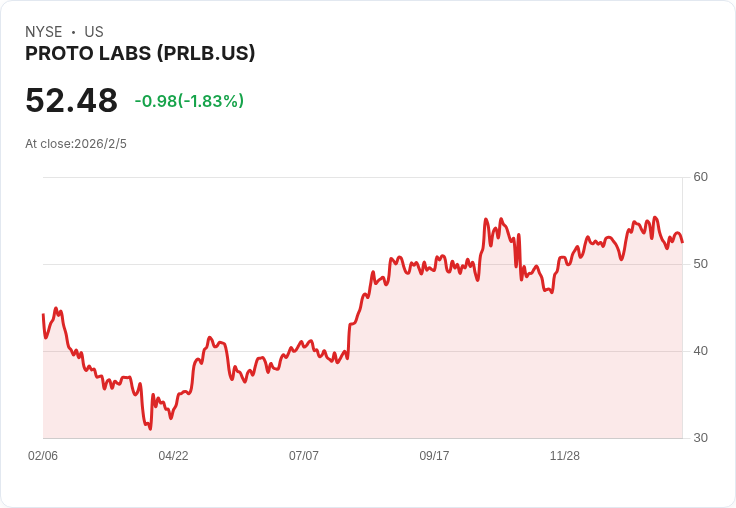
Task: Click the PROTO LABS (PRLB.US) title
Action: coord(140,53)
